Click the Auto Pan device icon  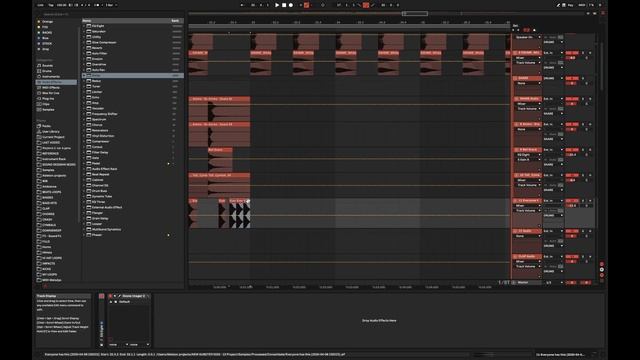pyautogui.click(x=89, y=70)
